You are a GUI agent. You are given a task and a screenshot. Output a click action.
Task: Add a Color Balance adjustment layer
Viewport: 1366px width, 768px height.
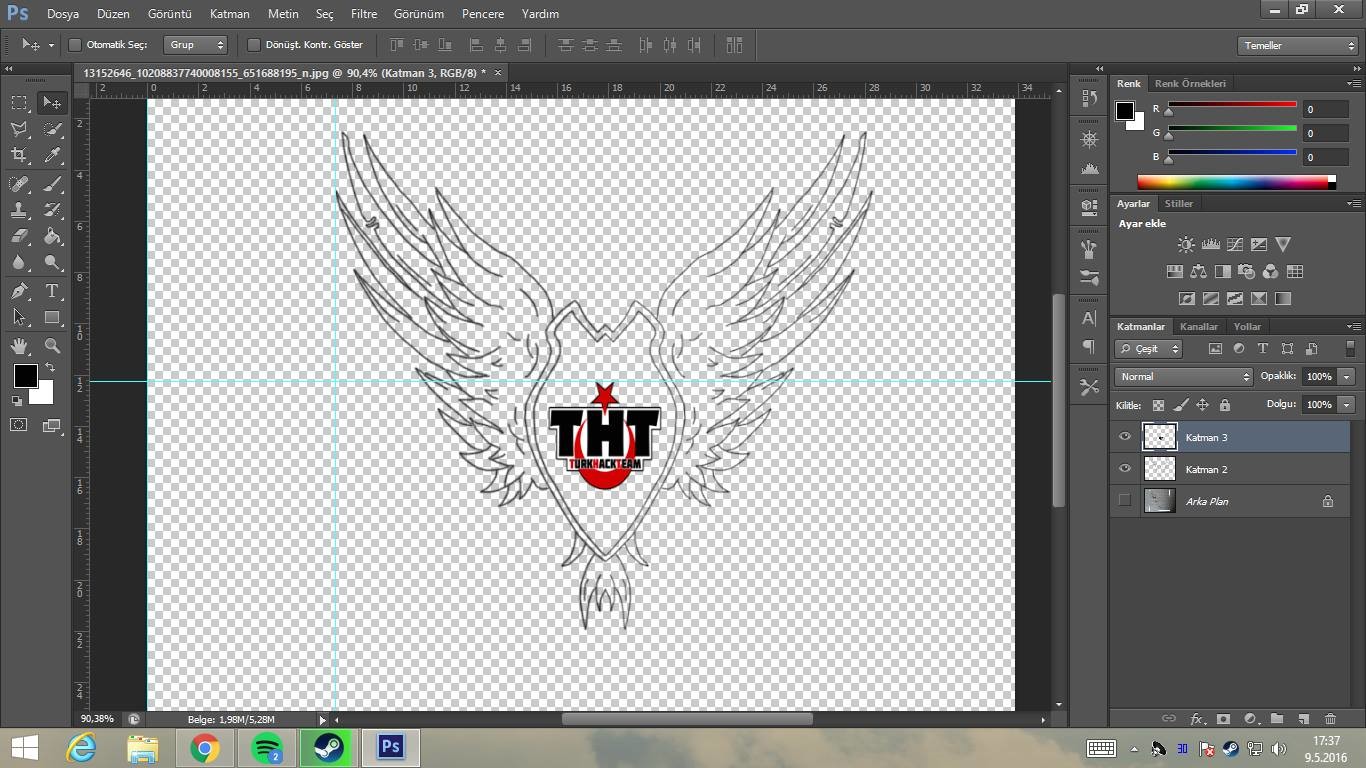1198,271
